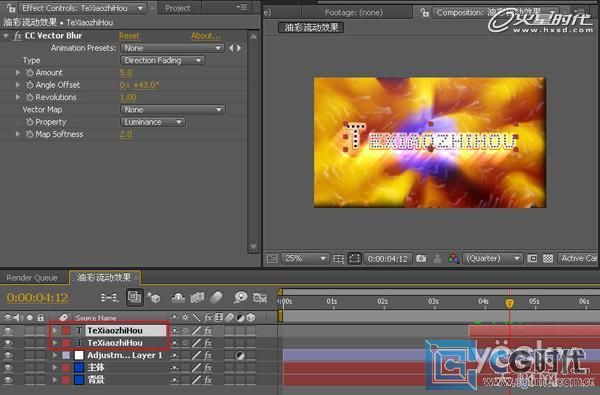The image size is (600, 395).
Task: Switch to the Project tab
Action: pyautogui.click(x=178, y=8)
